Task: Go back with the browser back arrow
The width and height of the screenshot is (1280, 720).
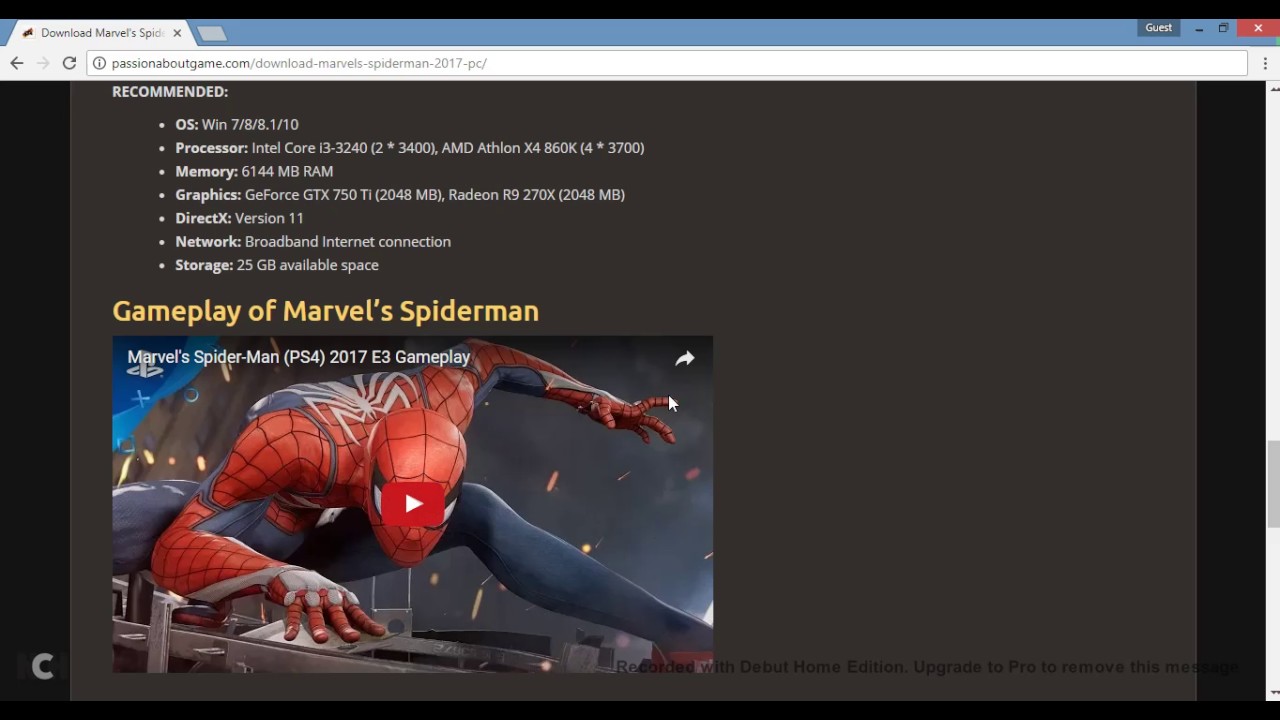Action: pos(17,63)
